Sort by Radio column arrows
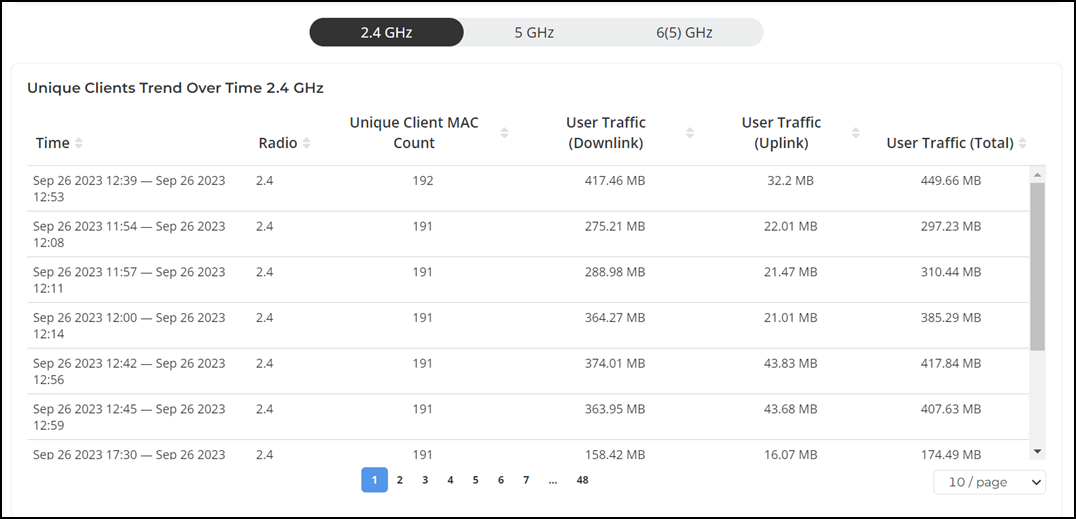Image resolution: width=1076 pixels, height=519 pixels. pos(306,143)
